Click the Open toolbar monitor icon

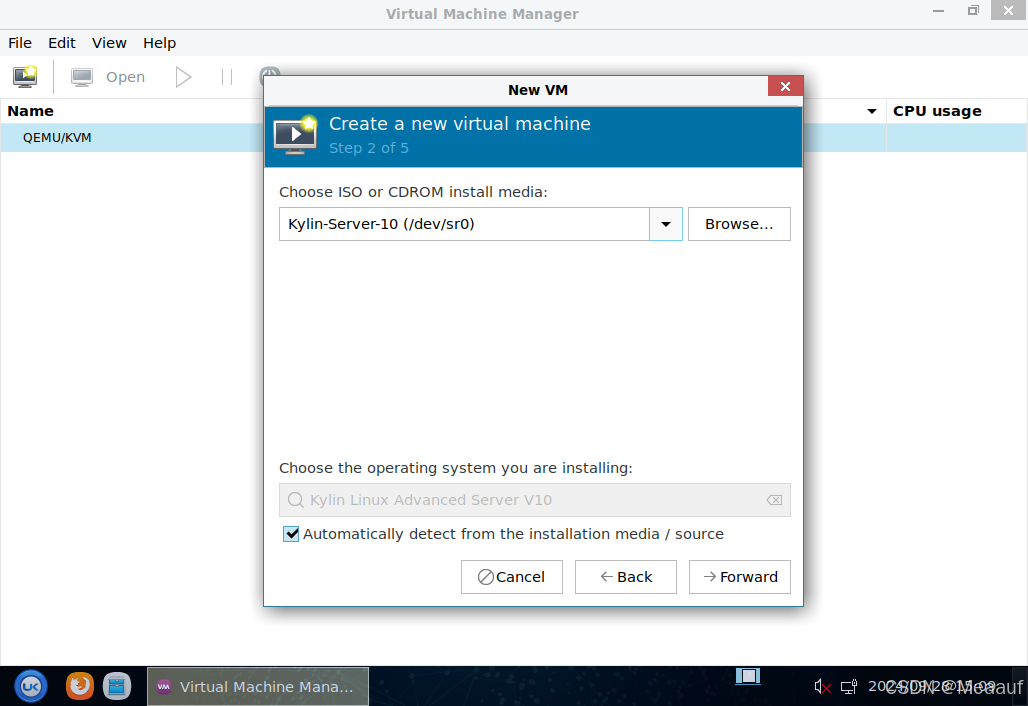point(82,77)
